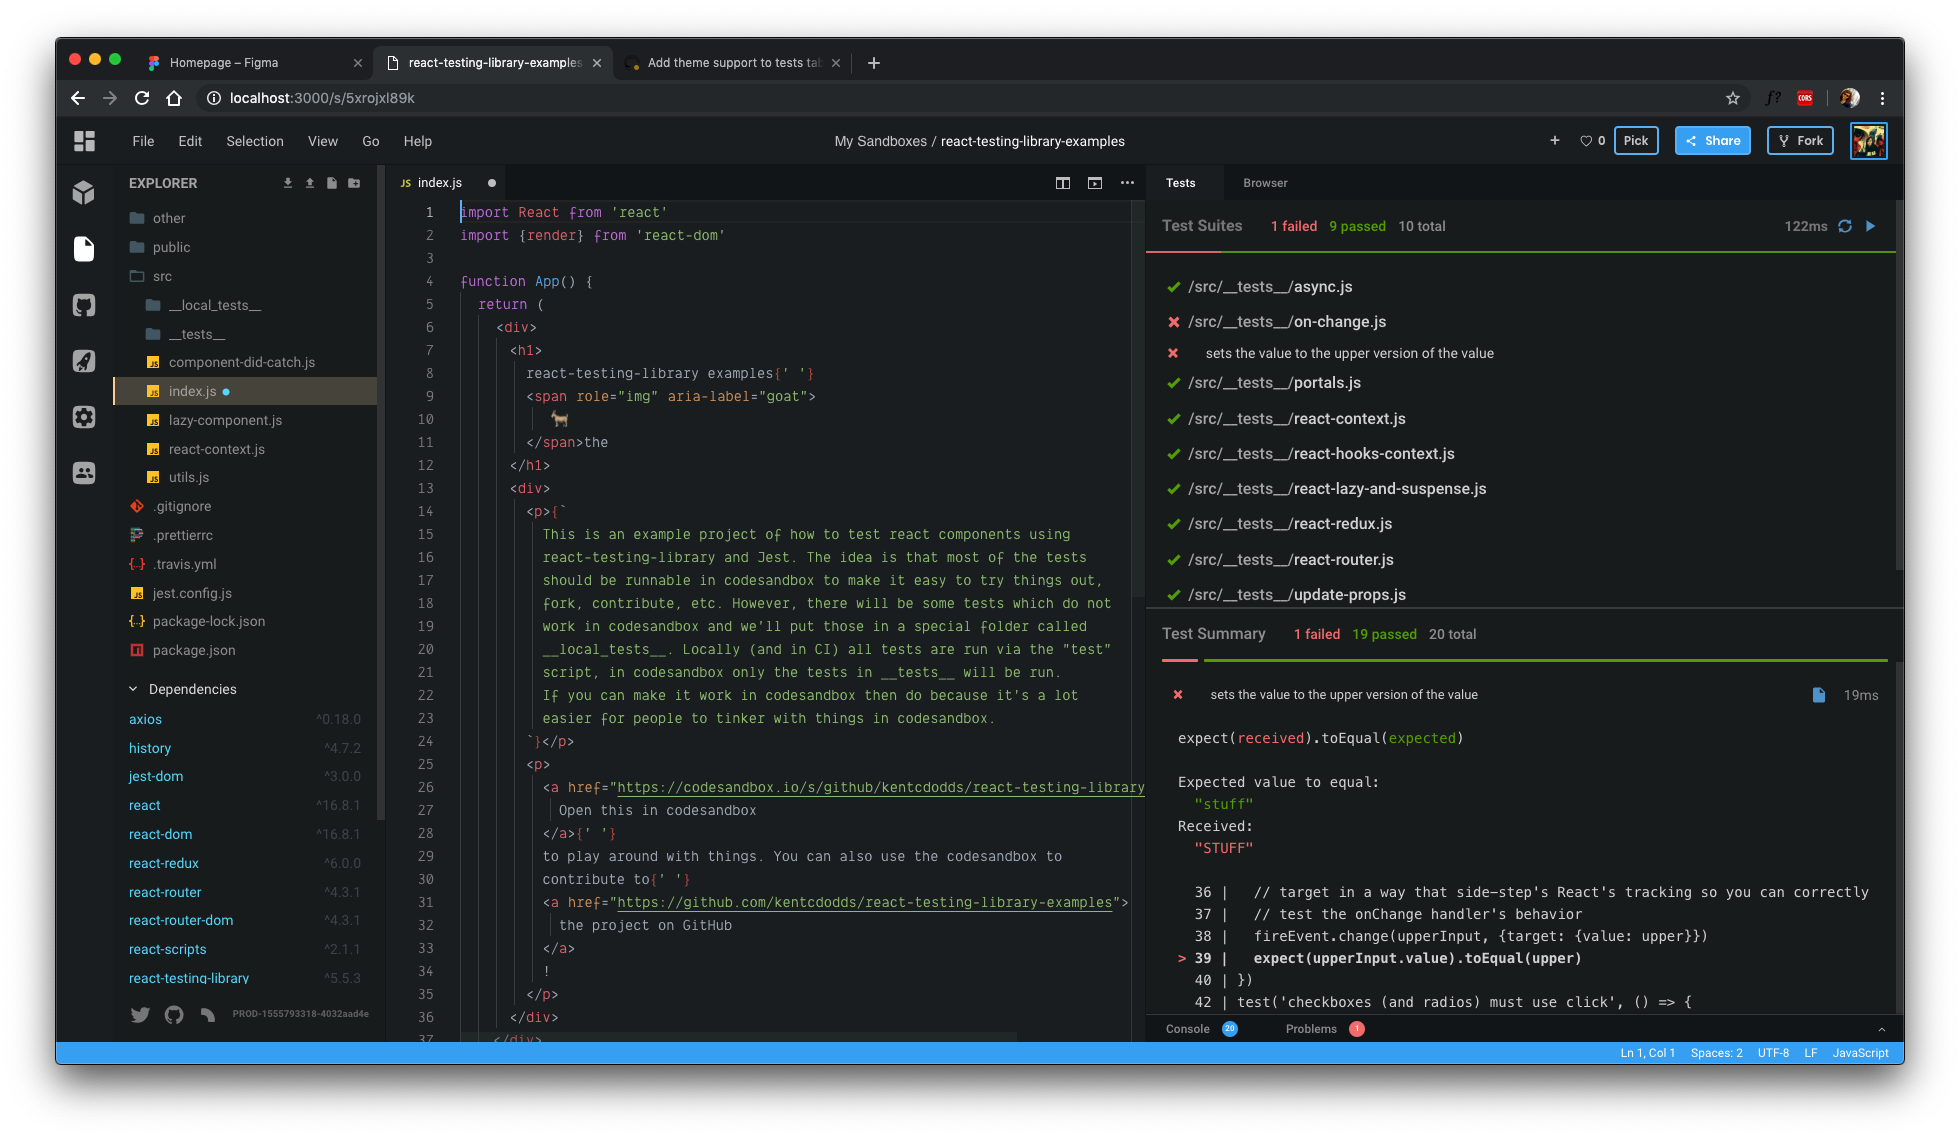1960x1138 pixels.
Task: Collapse the Dependencies section
Action: (134, 689)
